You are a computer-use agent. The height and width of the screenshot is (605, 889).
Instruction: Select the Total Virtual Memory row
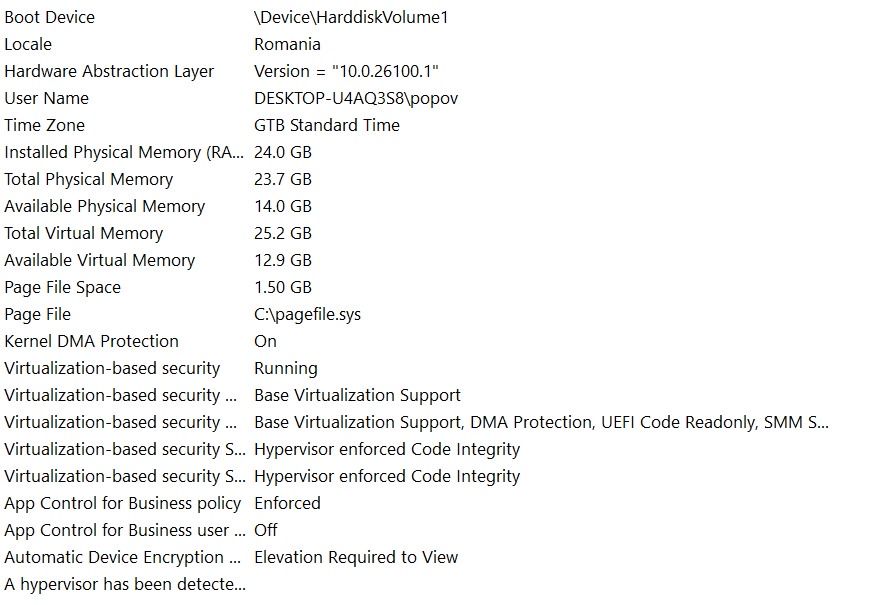(83, 233)
